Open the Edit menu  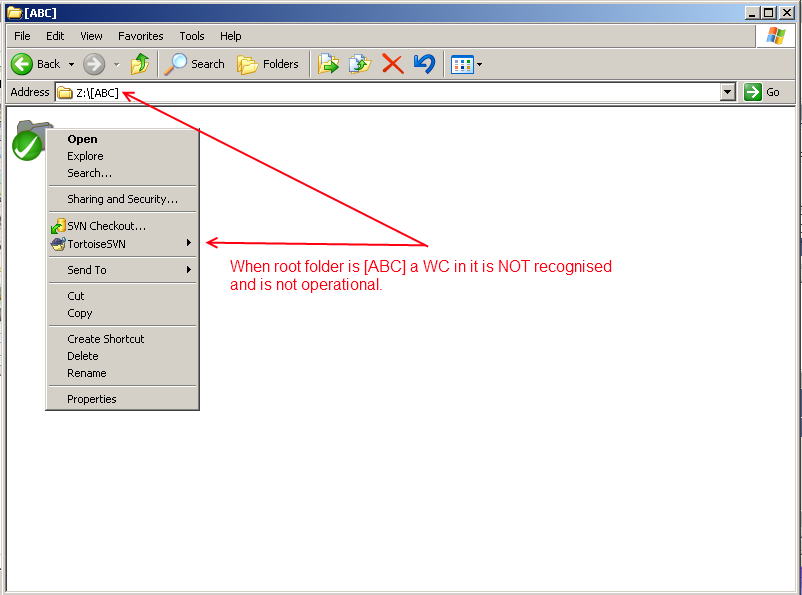(x=55, y=36)
